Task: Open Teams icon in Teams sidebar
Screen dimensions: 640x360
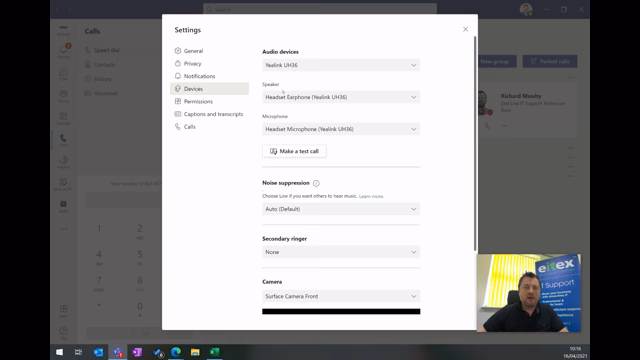Action: coord(63,96)
